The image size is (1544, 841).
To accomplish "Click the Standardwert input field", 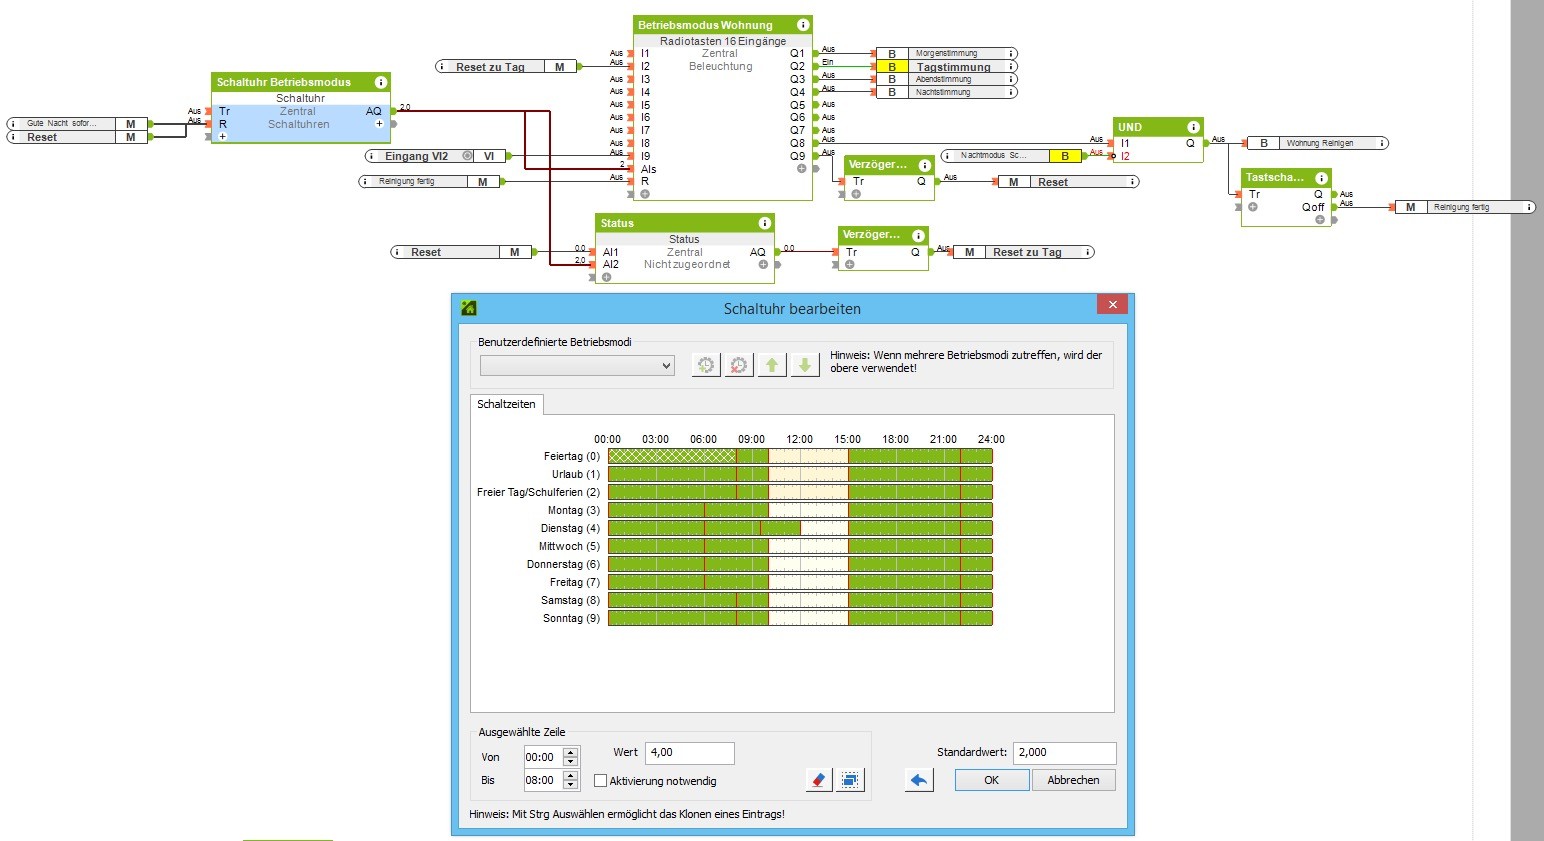I will pos(1064,753).
